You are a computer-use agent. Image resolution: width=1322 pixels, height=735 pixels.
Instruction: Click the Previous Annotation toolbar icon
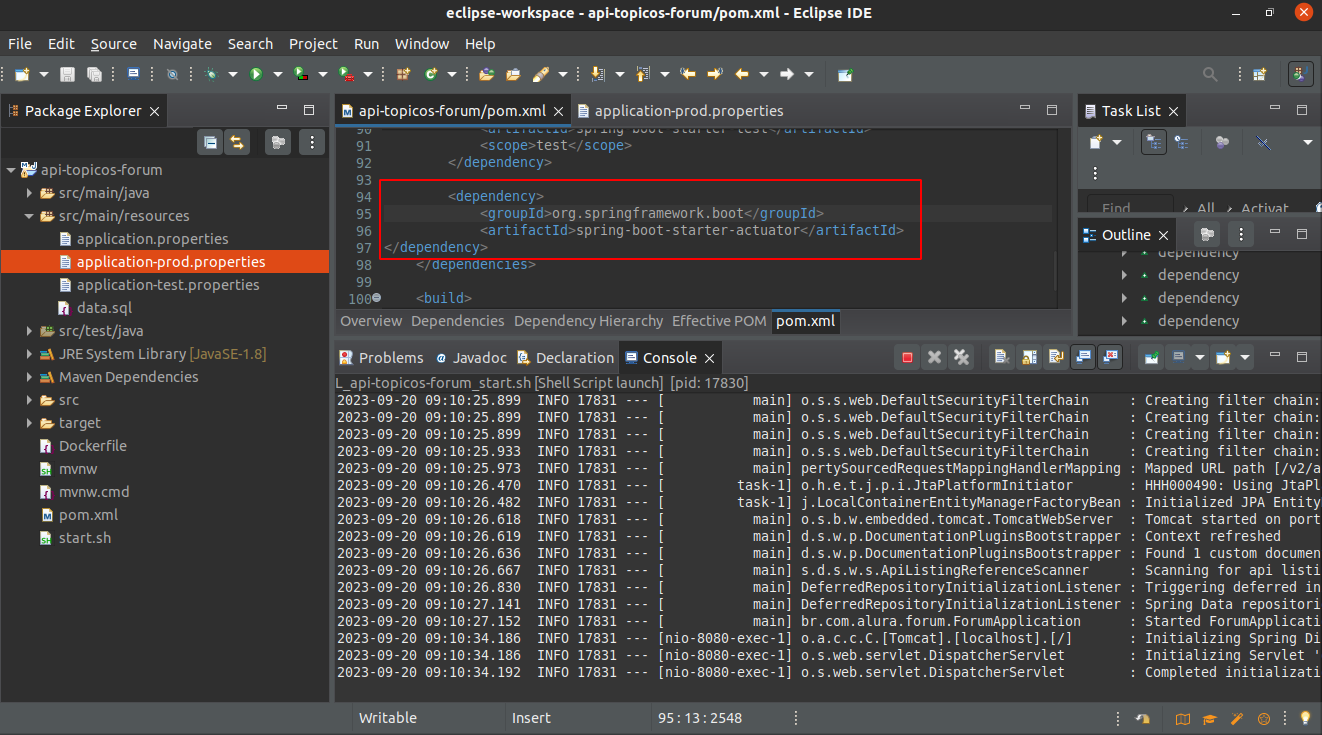[x=643, y=74]
